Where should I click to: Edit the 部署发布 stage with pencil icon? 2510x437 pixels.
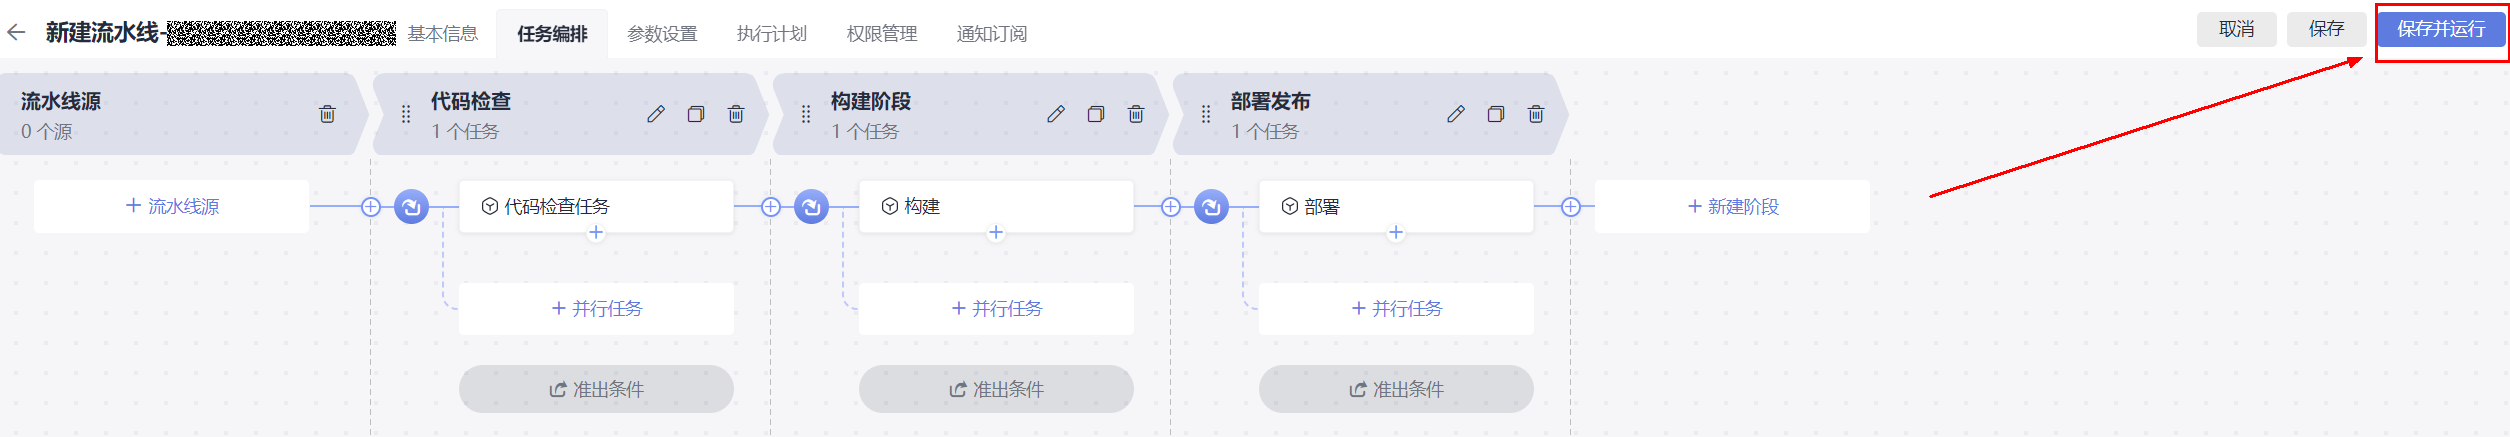[1456, 114]
